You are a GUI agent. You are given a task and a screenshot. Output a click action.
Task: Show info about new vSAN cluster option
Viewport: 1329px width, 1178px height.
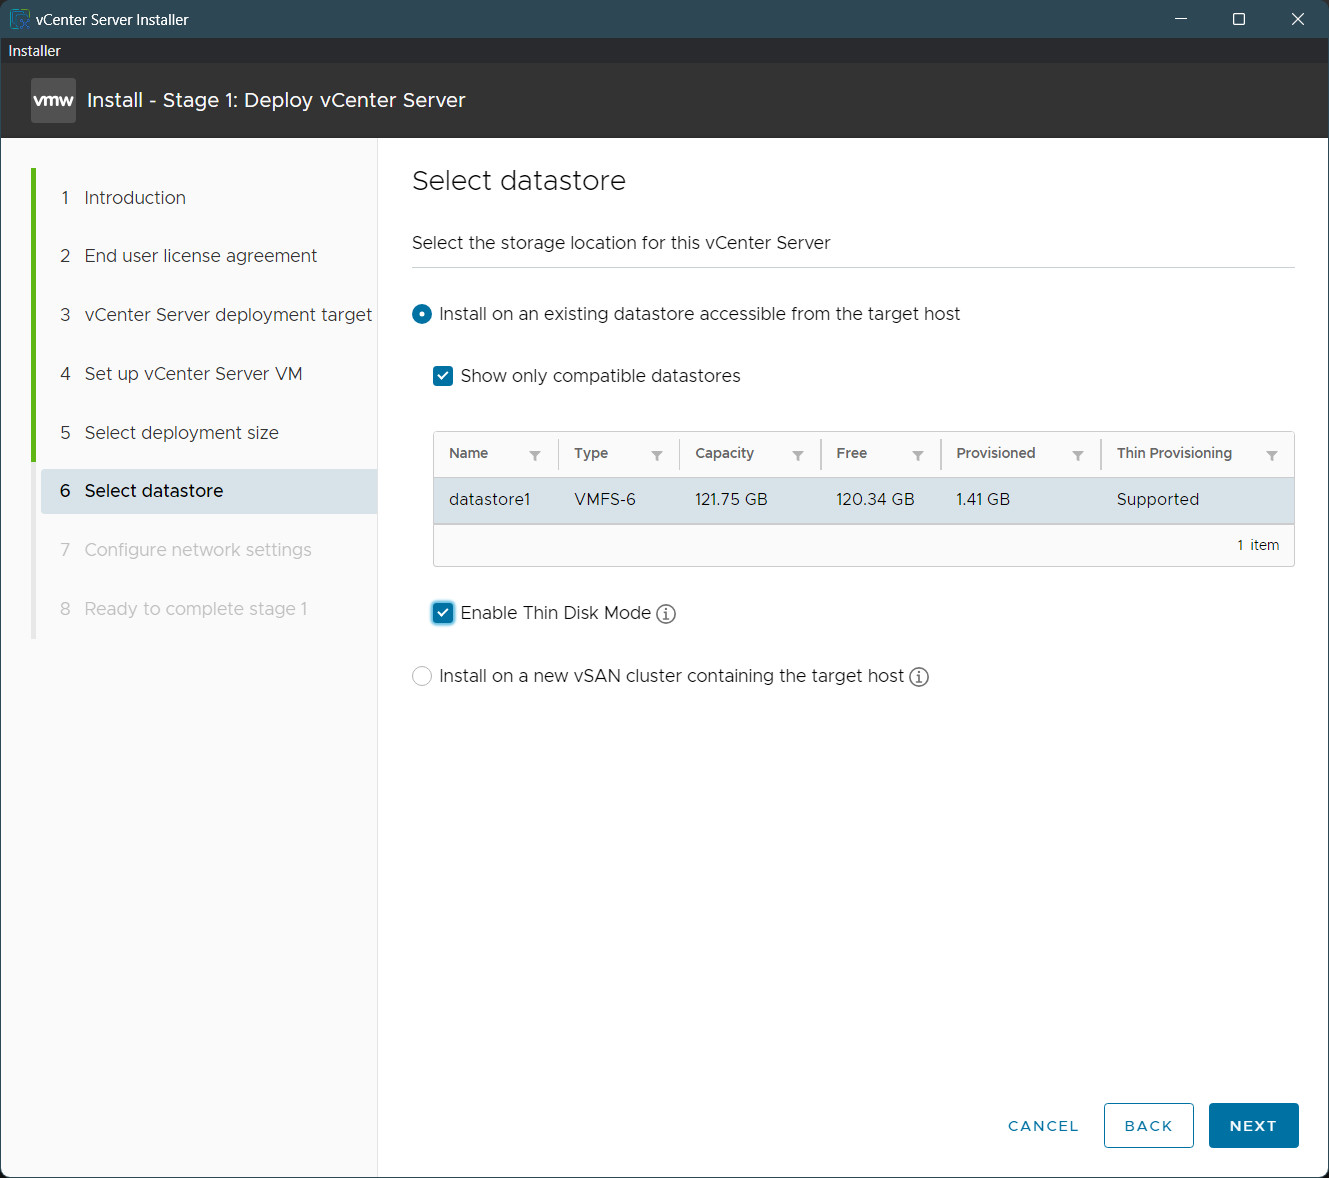click(x=919, y=677)
